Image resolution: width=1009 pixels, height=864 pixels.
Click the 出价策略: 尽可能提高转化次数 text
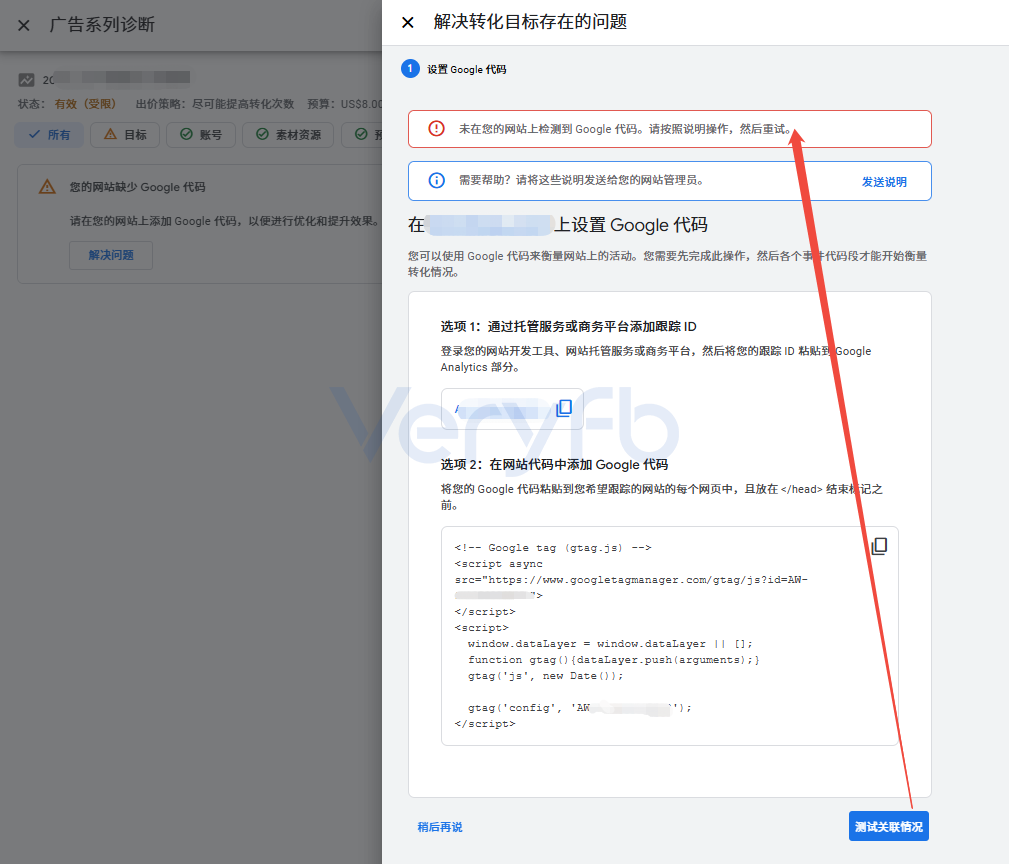click(x=215, y=104)
